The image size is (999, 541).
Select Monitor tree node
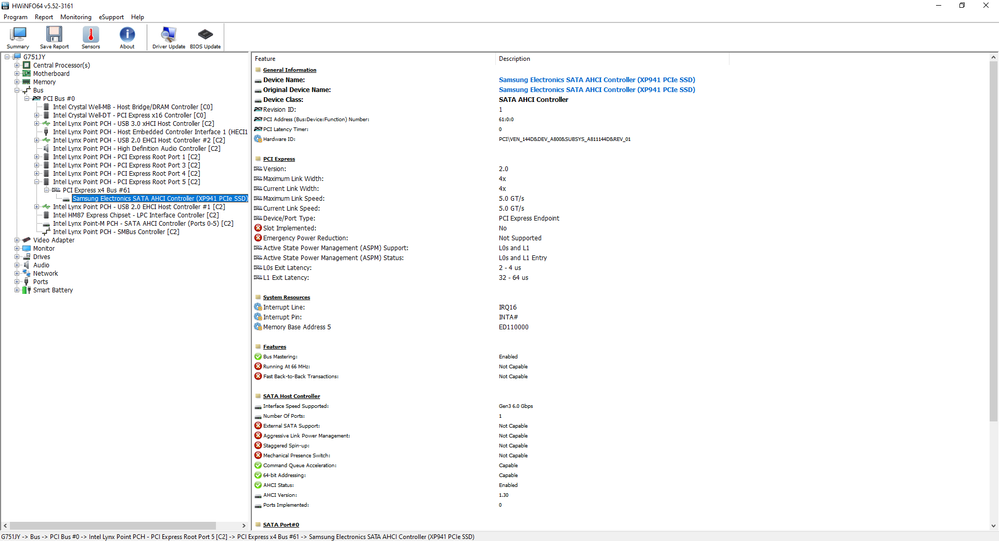(x=44, y=249)
